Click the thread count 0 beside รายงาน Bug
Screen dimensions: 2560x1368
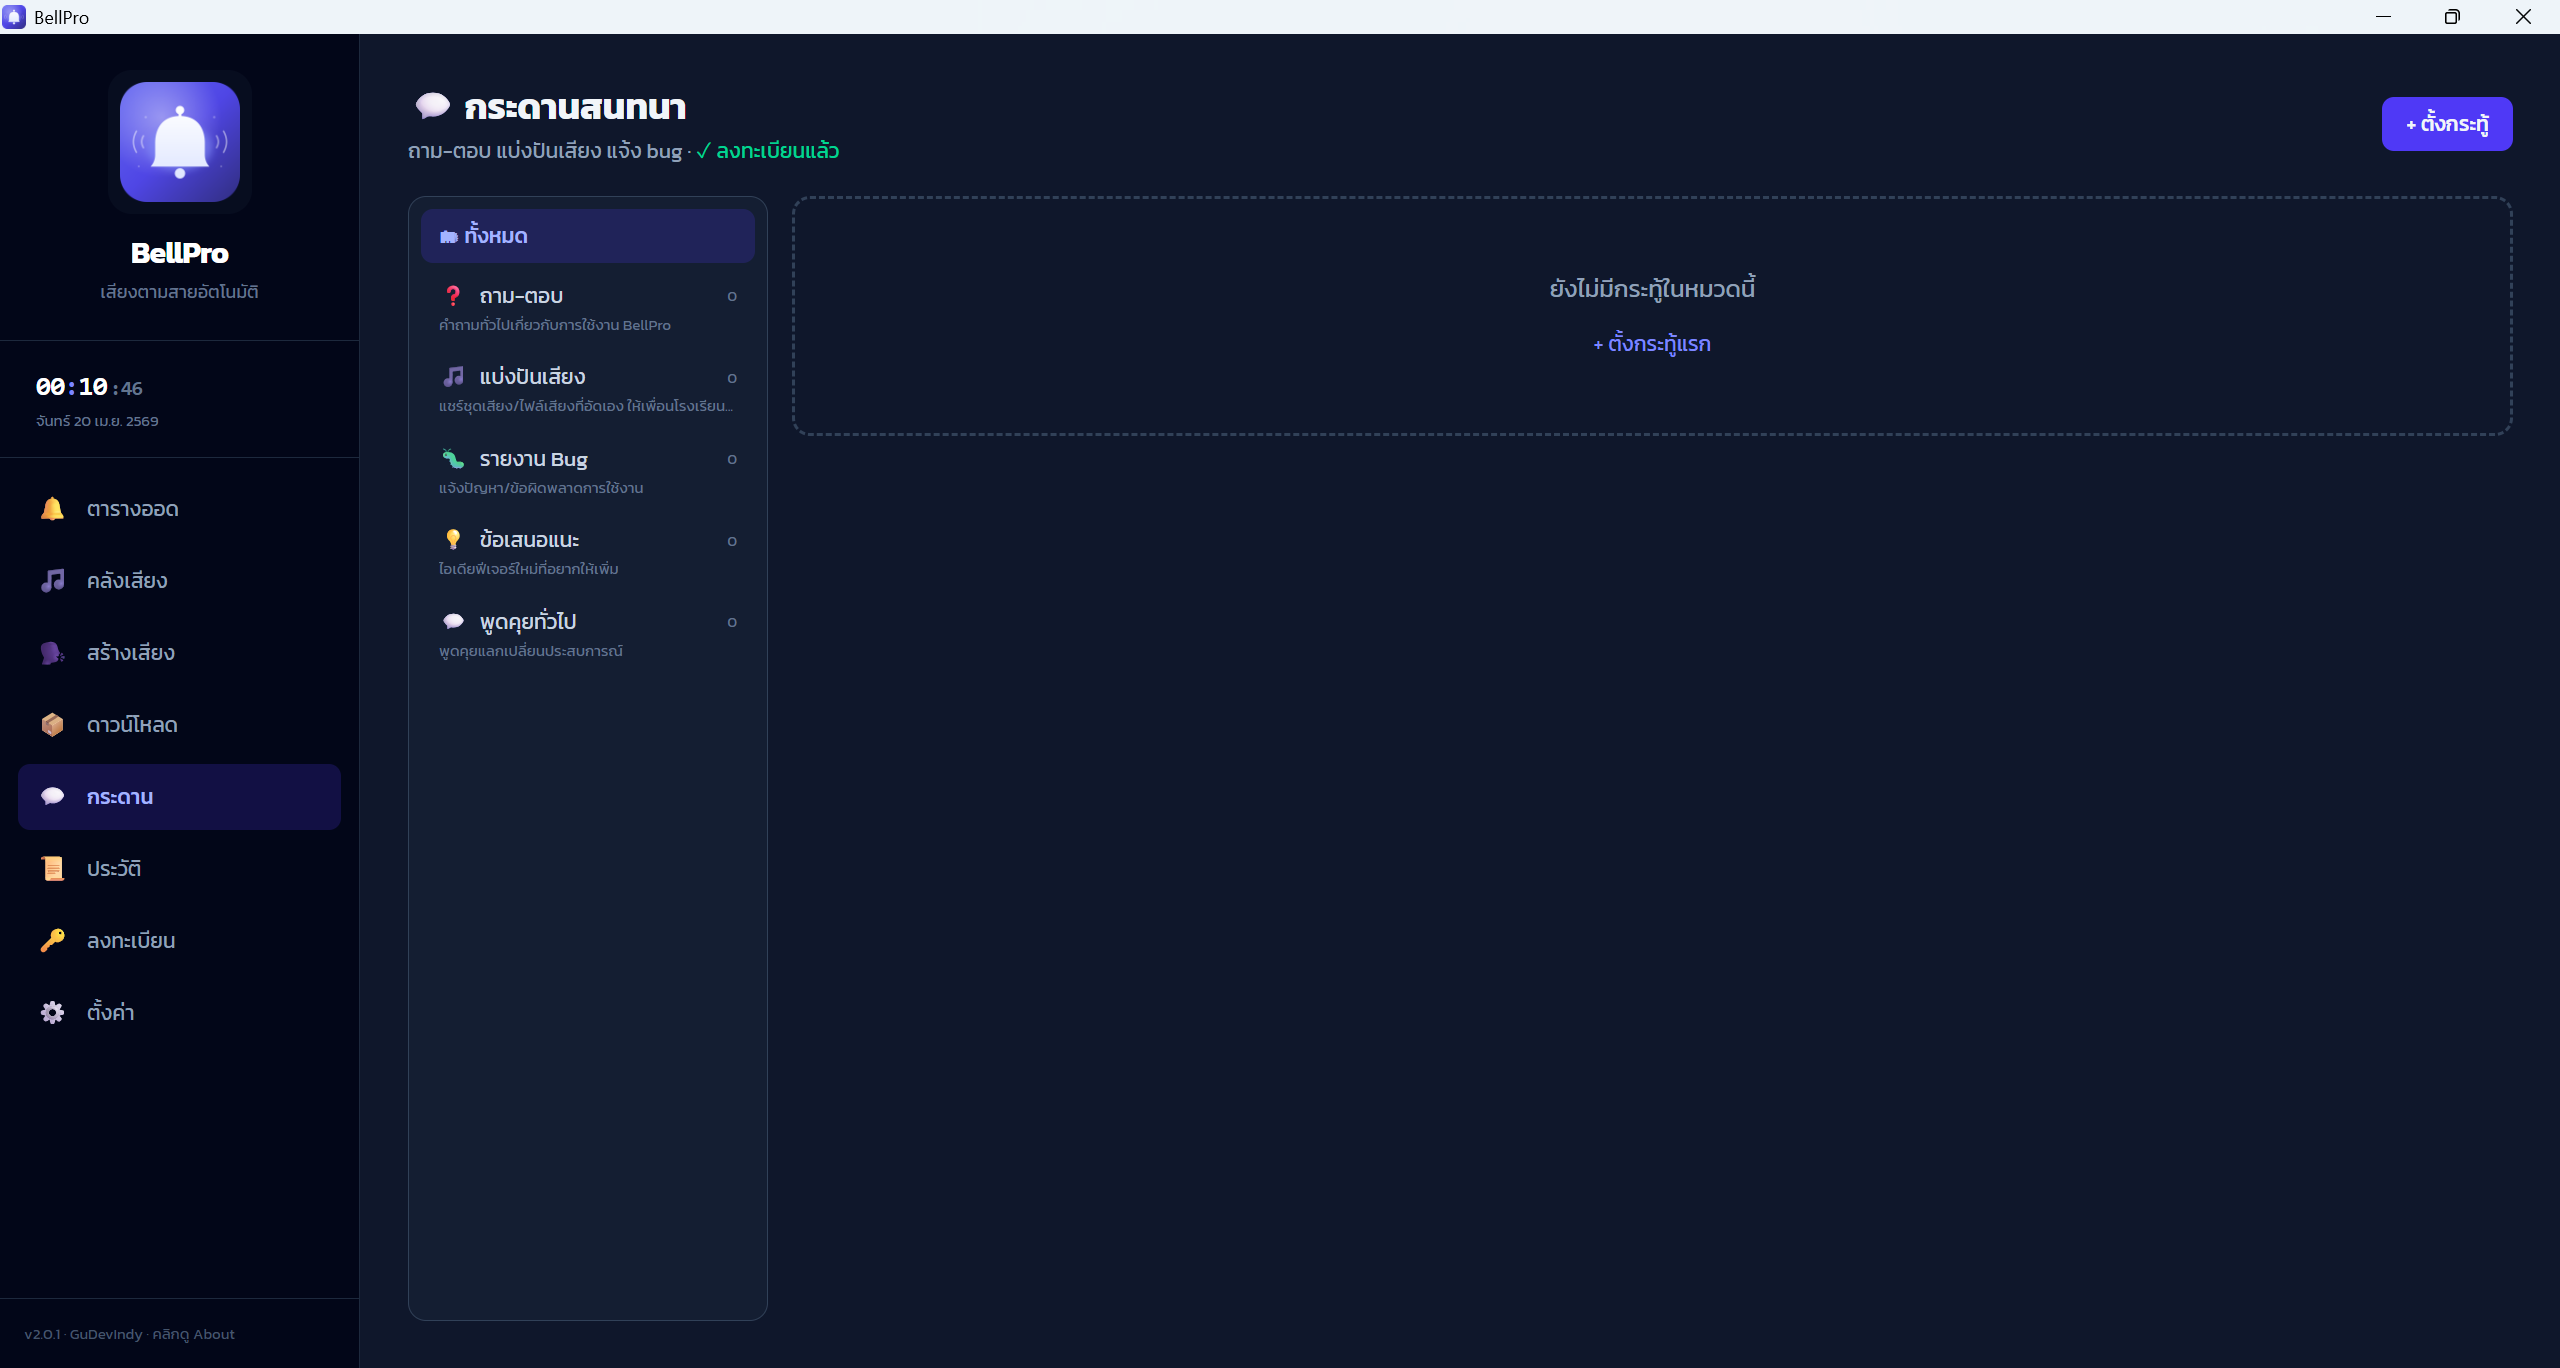point(732,459)
